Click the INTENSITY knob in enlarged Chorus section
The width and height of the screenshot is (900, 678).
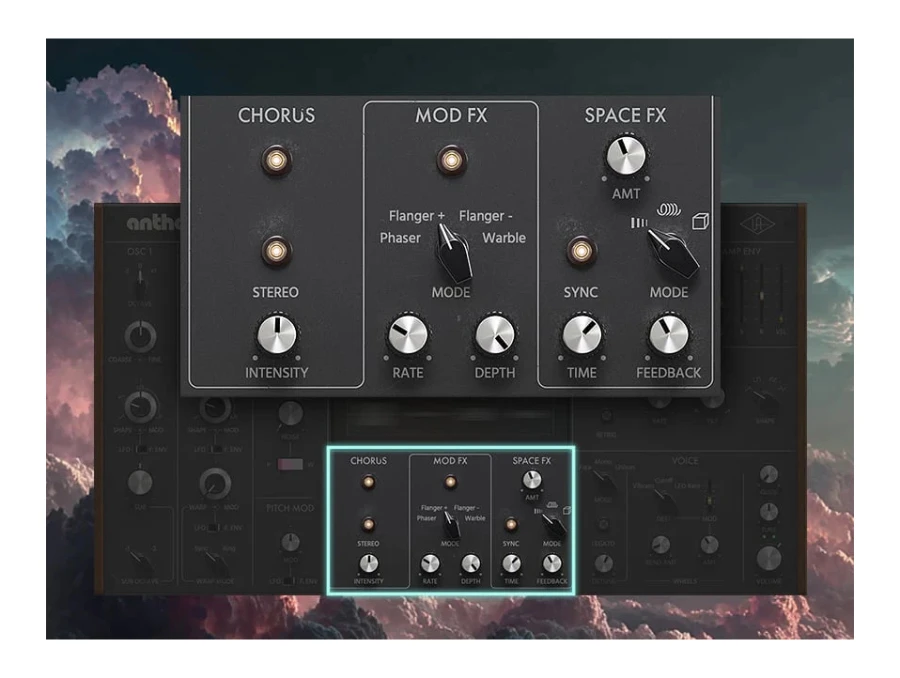(277, 334)
